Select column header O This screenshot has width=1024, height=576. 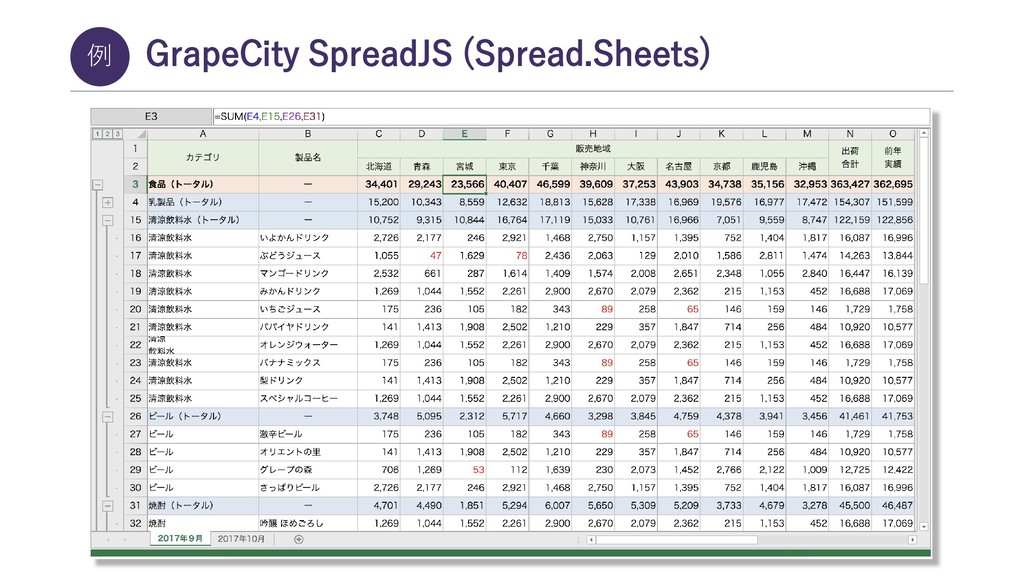(893, 134)
